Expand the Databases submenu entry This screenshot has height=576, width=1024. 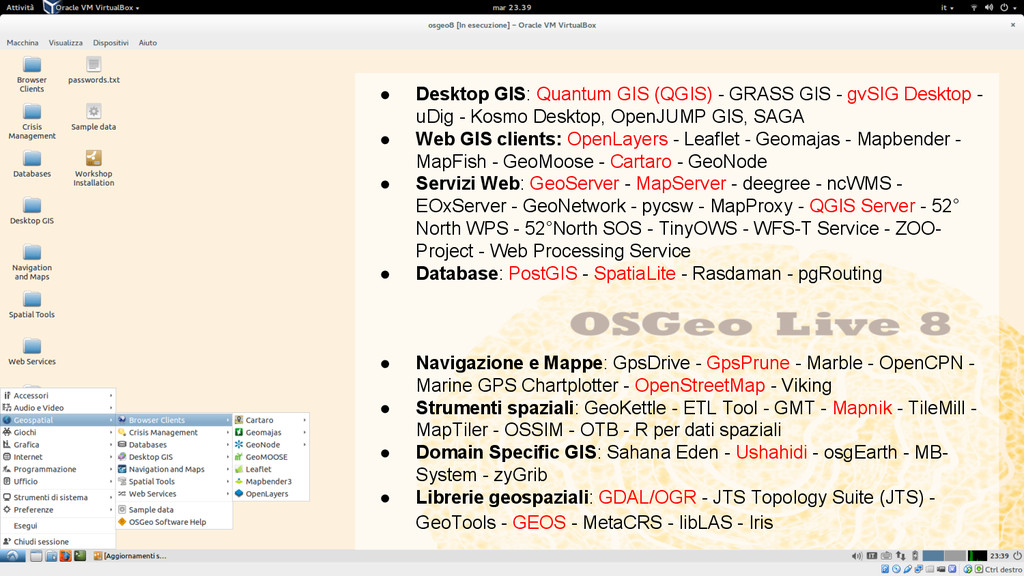coord(174,445)
